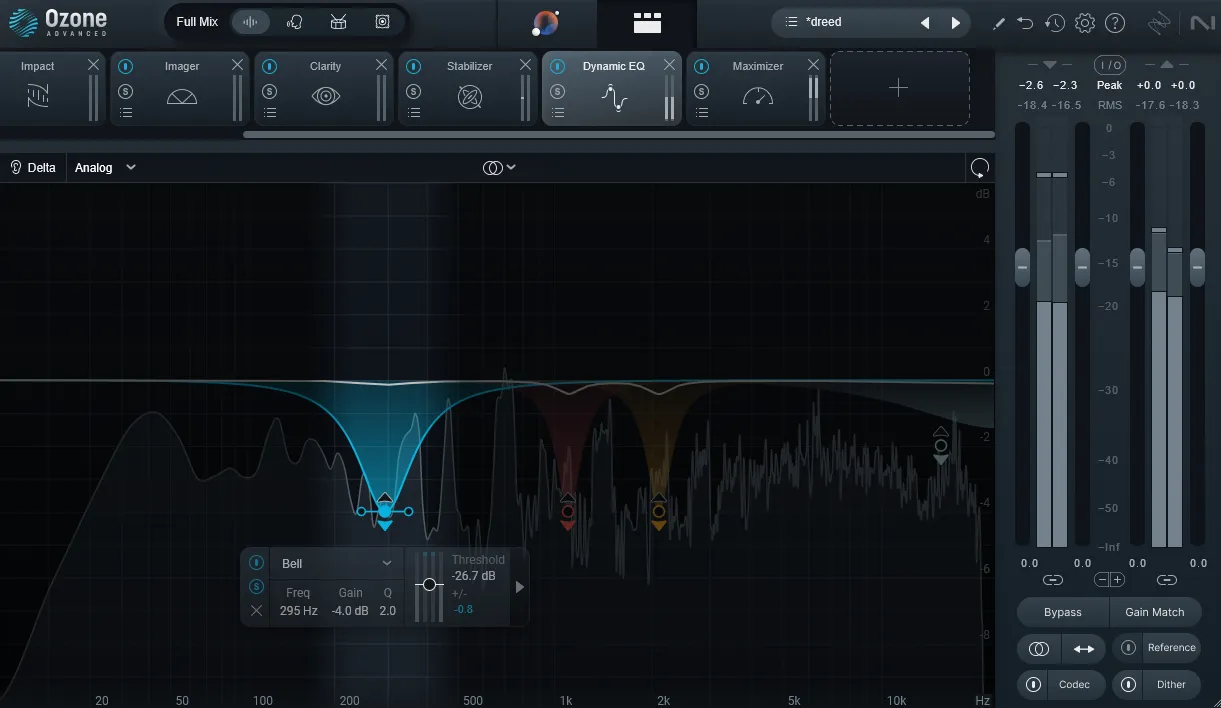1221x708 pixels.
Task: Open the Master Assistant orb icon
Action: [546, 22]
